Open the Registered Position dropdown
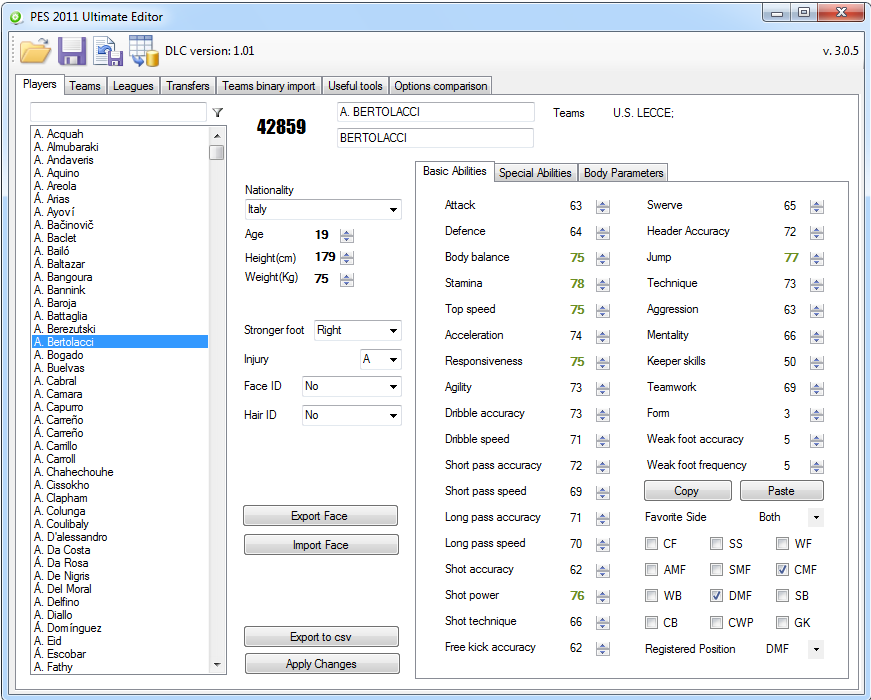Image resolution: width=871 pixels, height=700 pixels. [x=815, y=649]
